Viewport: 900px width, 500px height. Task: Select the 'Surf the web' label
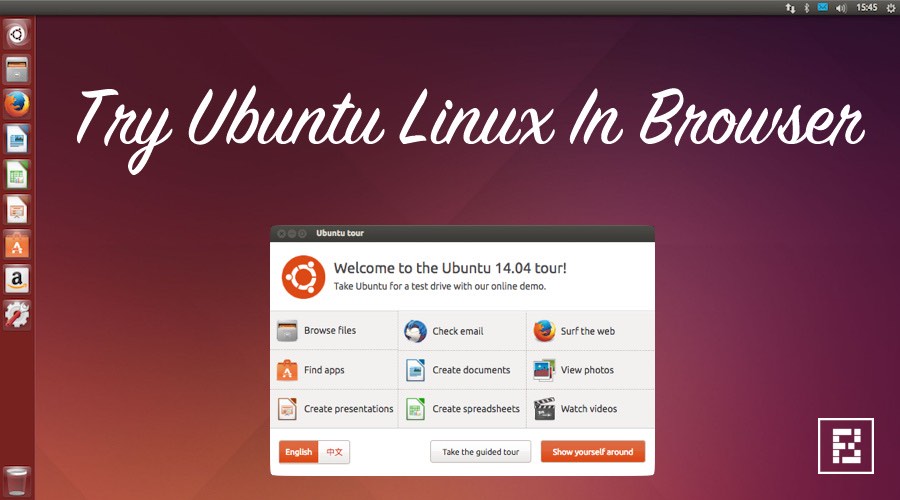587,331
